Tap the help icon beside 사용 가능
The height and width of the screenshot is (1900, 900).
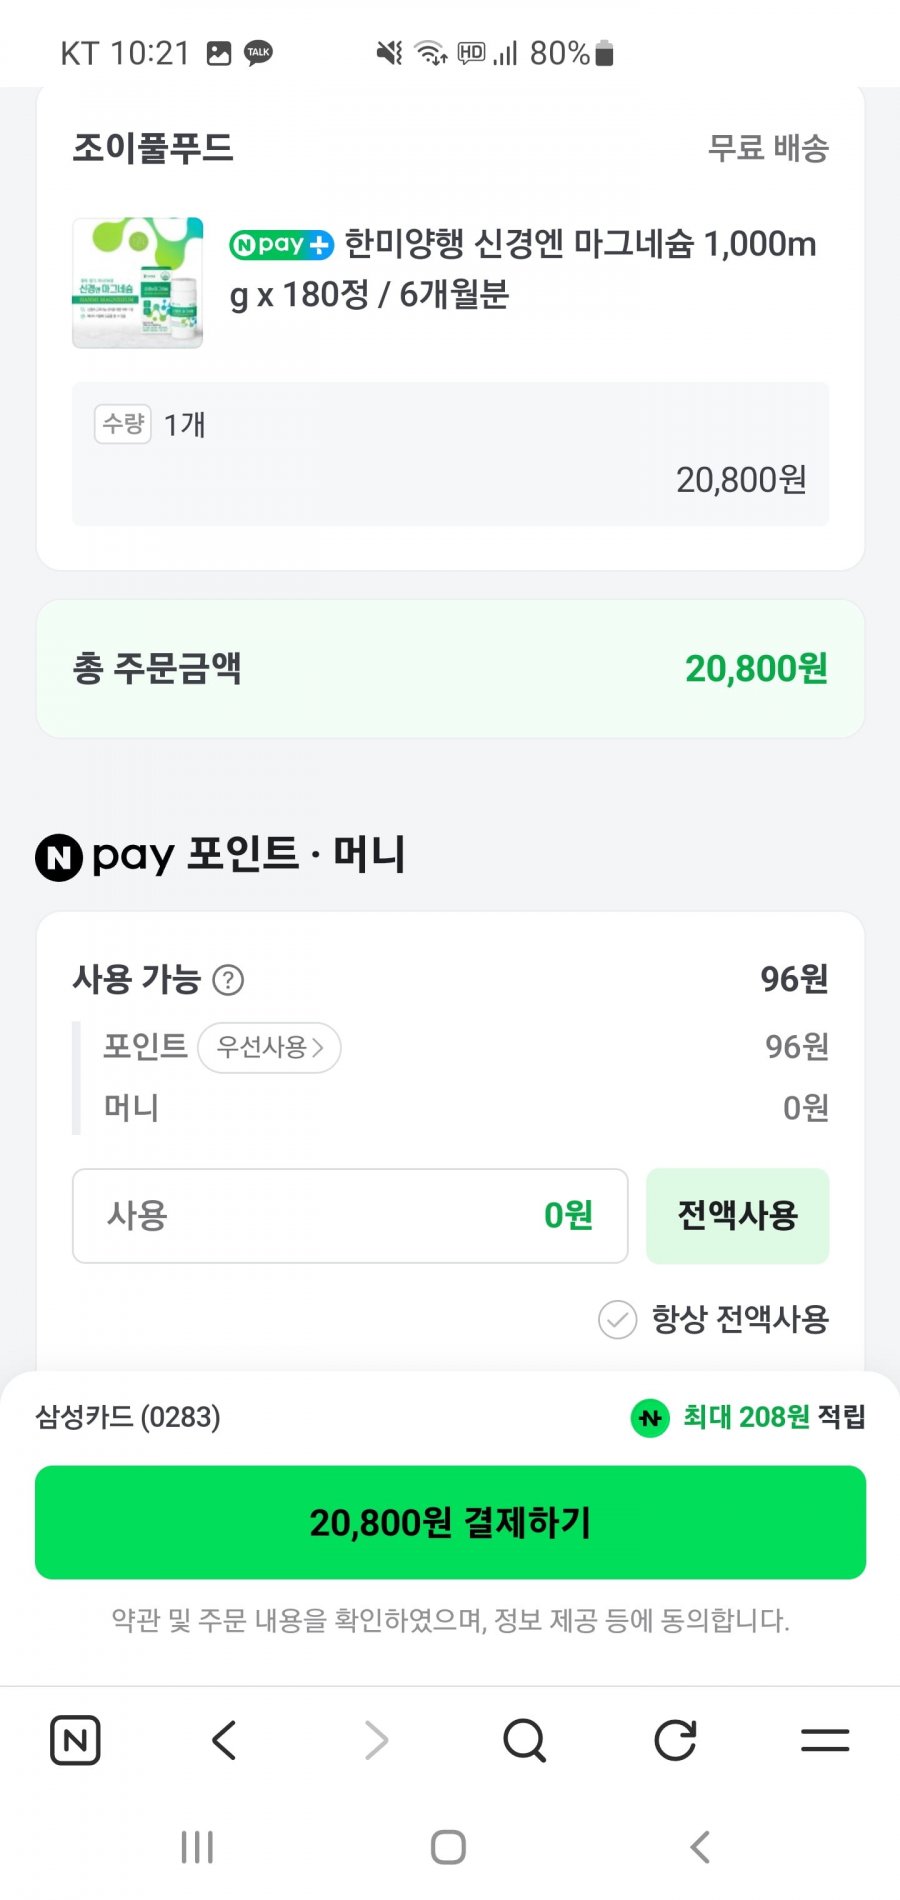tap(229, 980)
